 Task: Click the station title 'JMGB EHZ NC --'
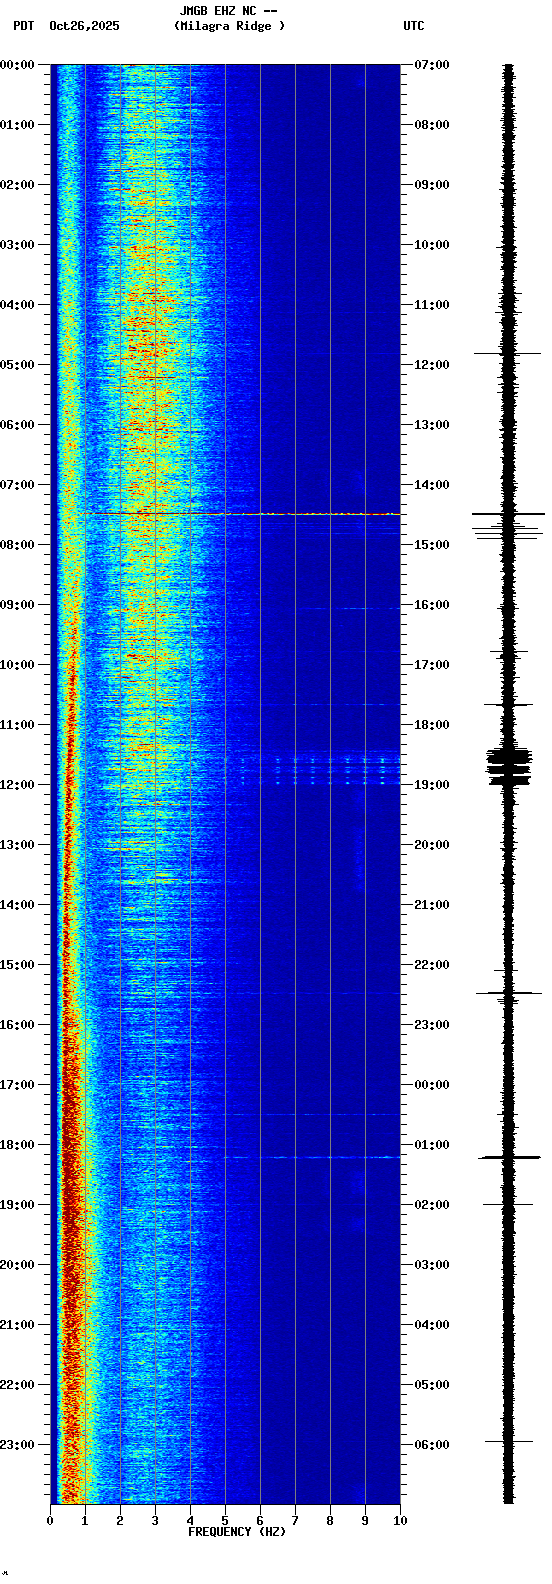(228, 11)
